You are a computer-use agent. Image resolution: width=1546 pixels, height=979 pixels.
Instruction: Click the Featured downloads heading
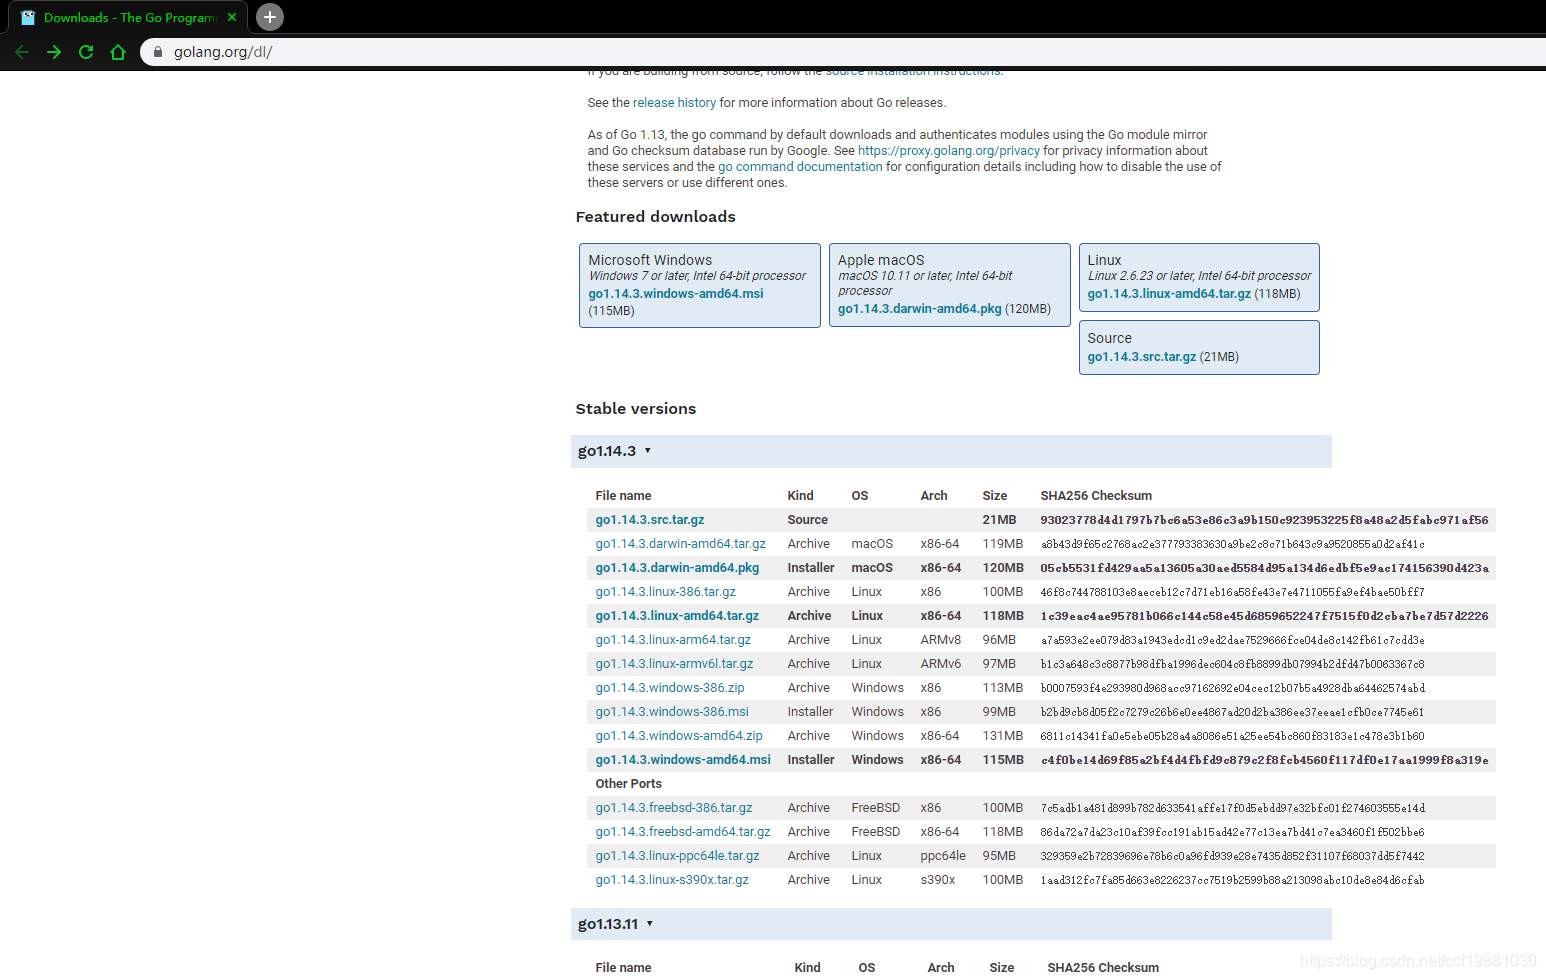click(x=656, y=217)
